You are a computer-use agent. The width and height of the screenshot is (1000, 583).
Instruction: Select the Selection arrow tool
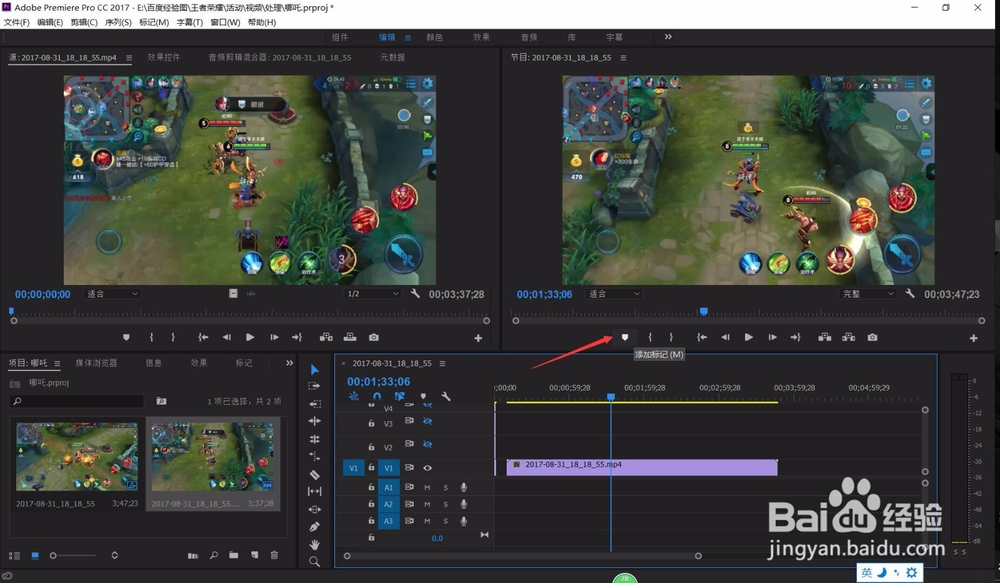(314, 370)
